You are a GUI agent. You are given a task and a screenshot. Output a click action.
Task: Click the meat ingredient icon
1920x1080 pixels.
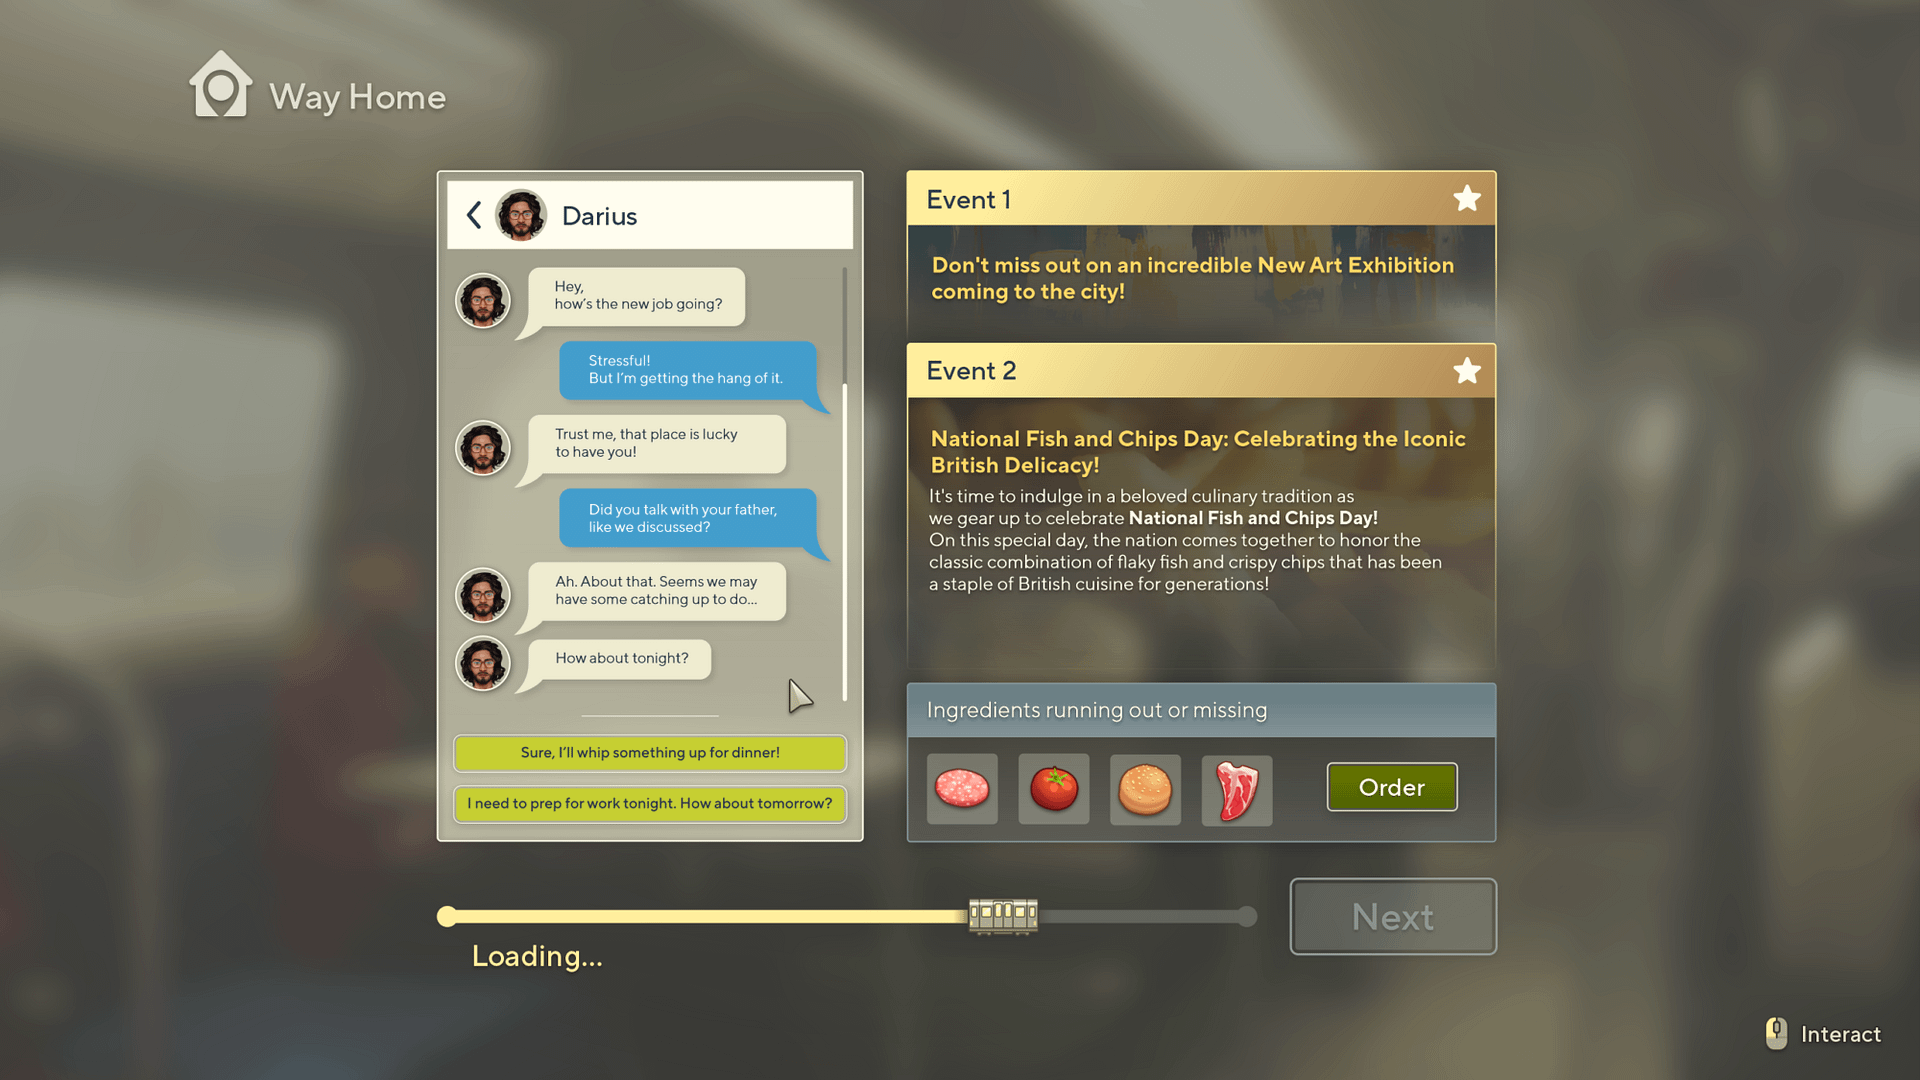[1236, 786]
